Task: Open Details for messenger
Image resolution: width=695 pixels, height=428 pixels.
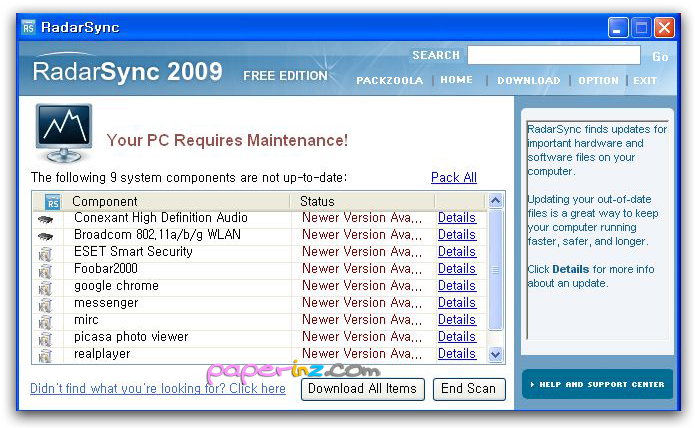Action: click(457, 303)
